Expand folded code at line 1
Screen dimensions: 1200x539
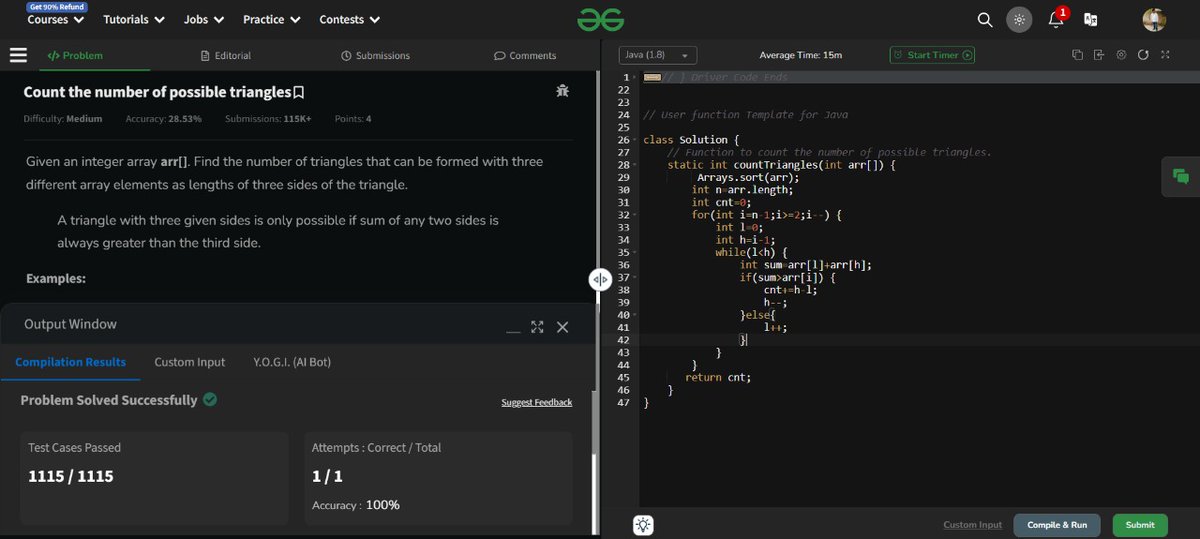(x=636, y=77)
